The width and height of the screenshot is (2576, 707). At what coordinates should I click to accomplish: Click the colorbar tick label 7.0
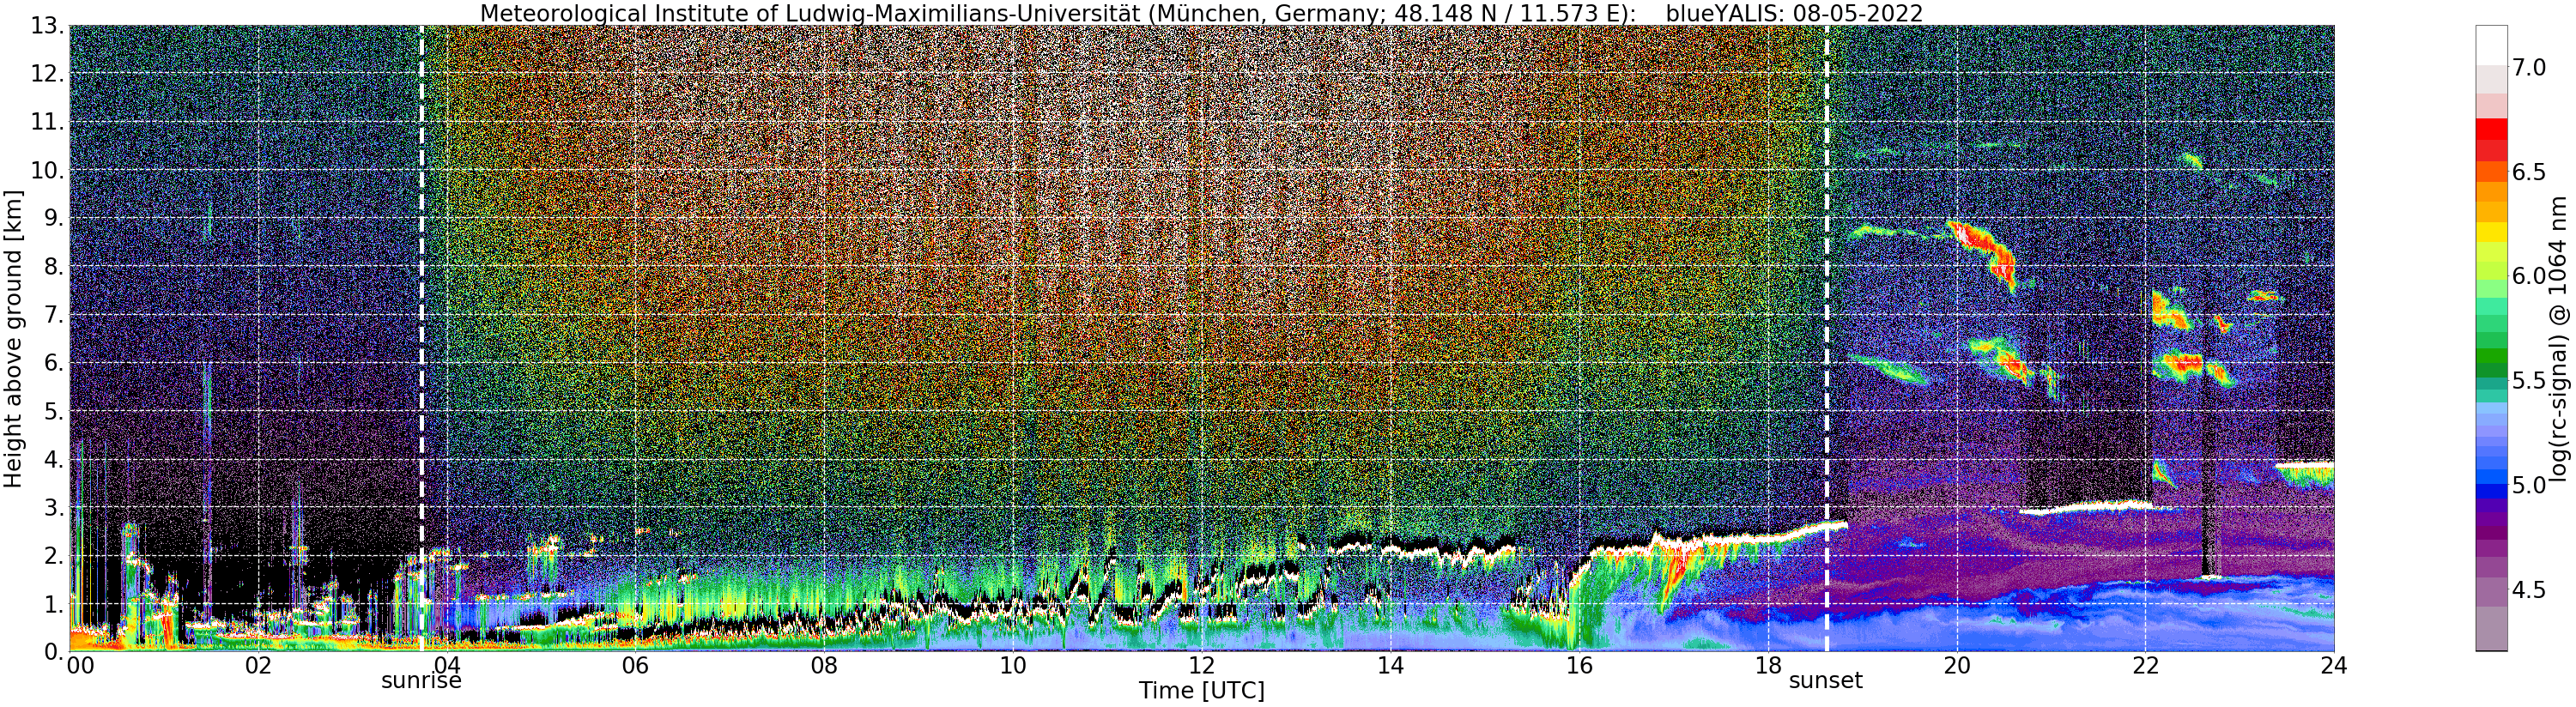point(2529,68)
